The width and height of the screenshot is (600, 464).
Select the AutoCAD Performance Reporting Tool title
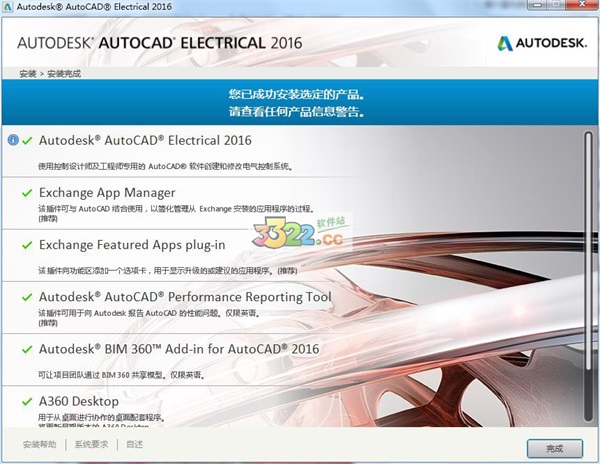click(x=185, y=297)
